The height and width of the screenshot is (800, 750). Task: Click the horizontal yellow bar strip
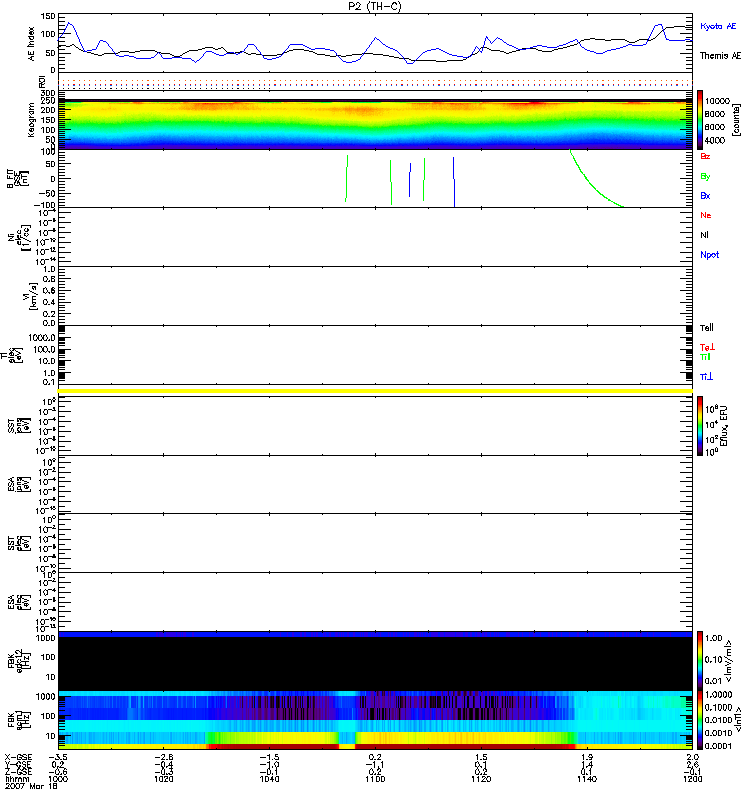374,390
